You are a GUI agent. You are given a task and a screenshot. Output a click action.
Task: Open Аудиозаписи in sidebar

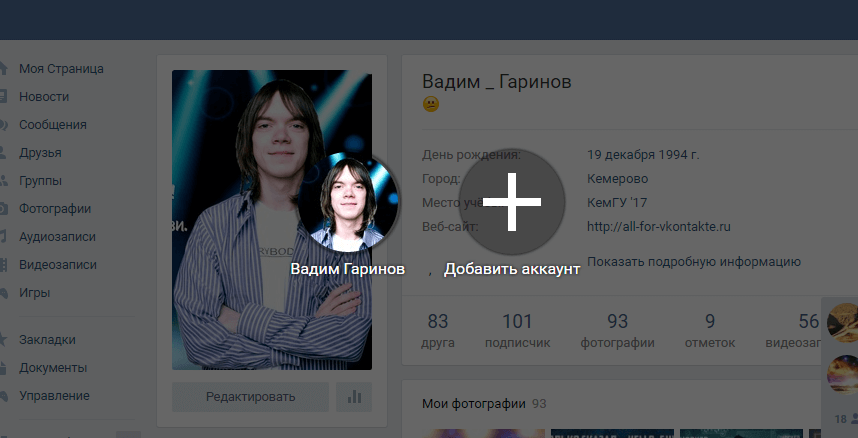coord(57,237)
